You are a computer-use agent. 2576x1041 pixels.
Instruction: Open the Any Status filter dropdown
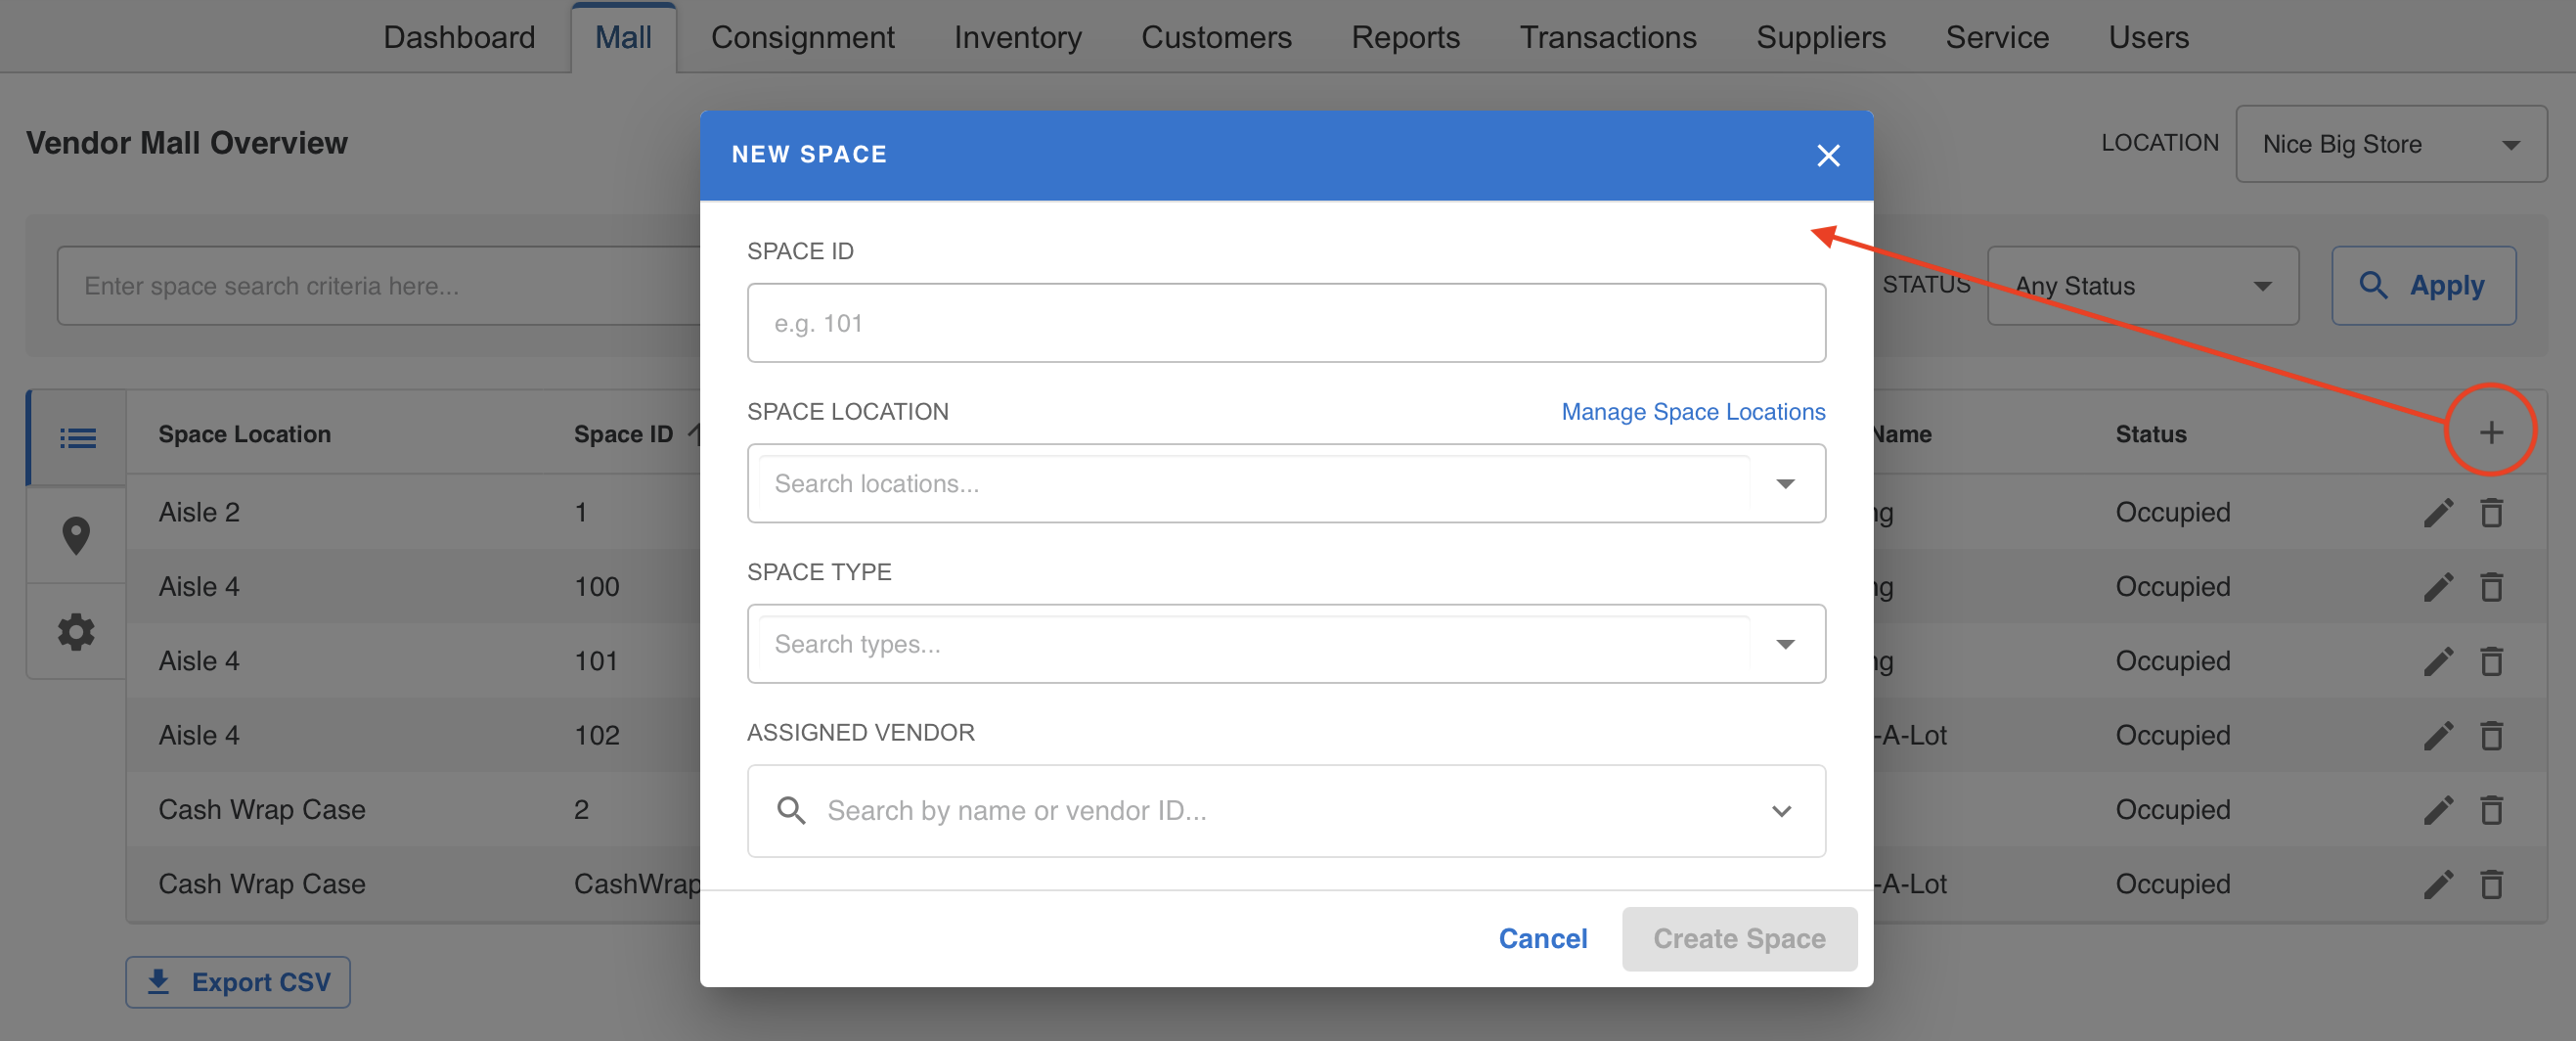2143,286
